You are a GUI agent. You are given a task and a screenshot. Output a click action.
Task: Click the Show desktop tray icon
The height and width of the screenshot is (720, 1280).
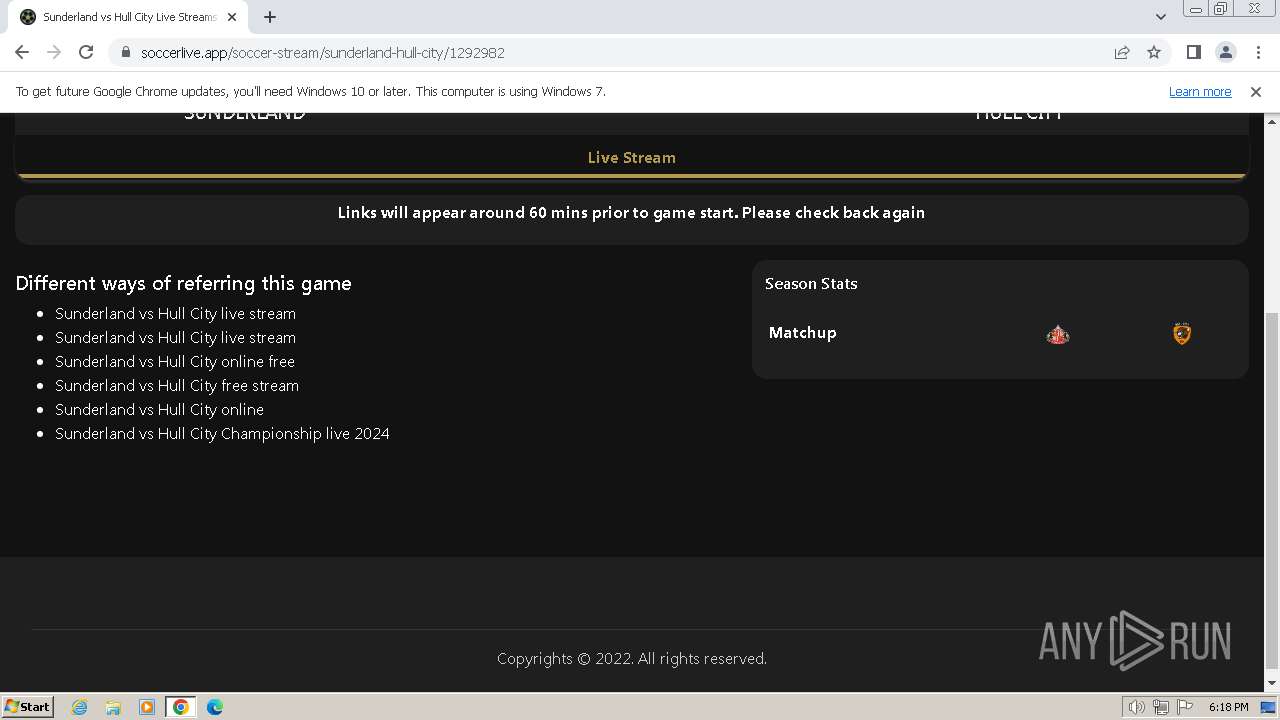pos(1268,707)
